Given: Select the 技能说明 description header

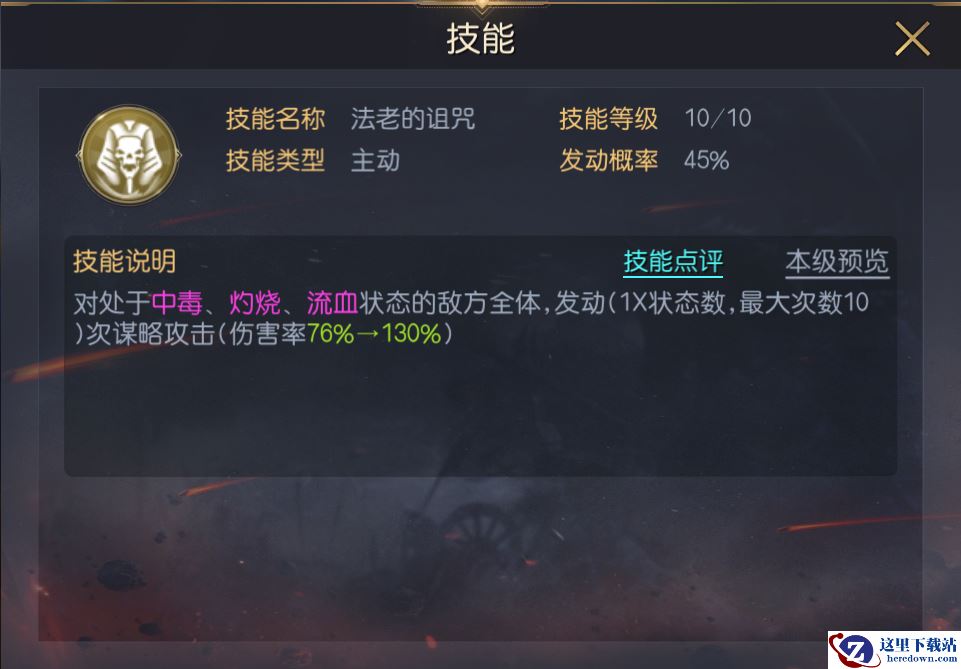Looking at the screenshot, I should pyautogui.click(x=124, y=262).
